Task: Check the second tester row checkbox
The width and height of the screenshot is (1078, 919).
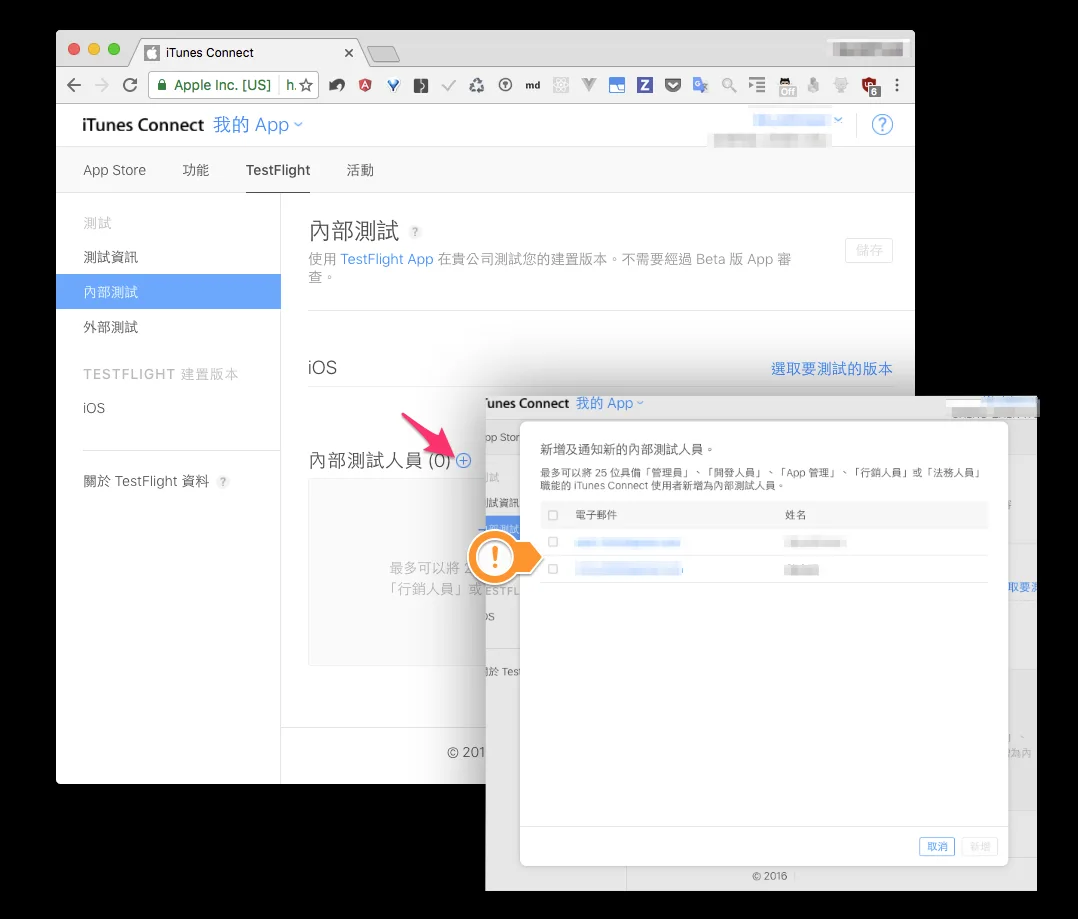Action: 553,568
